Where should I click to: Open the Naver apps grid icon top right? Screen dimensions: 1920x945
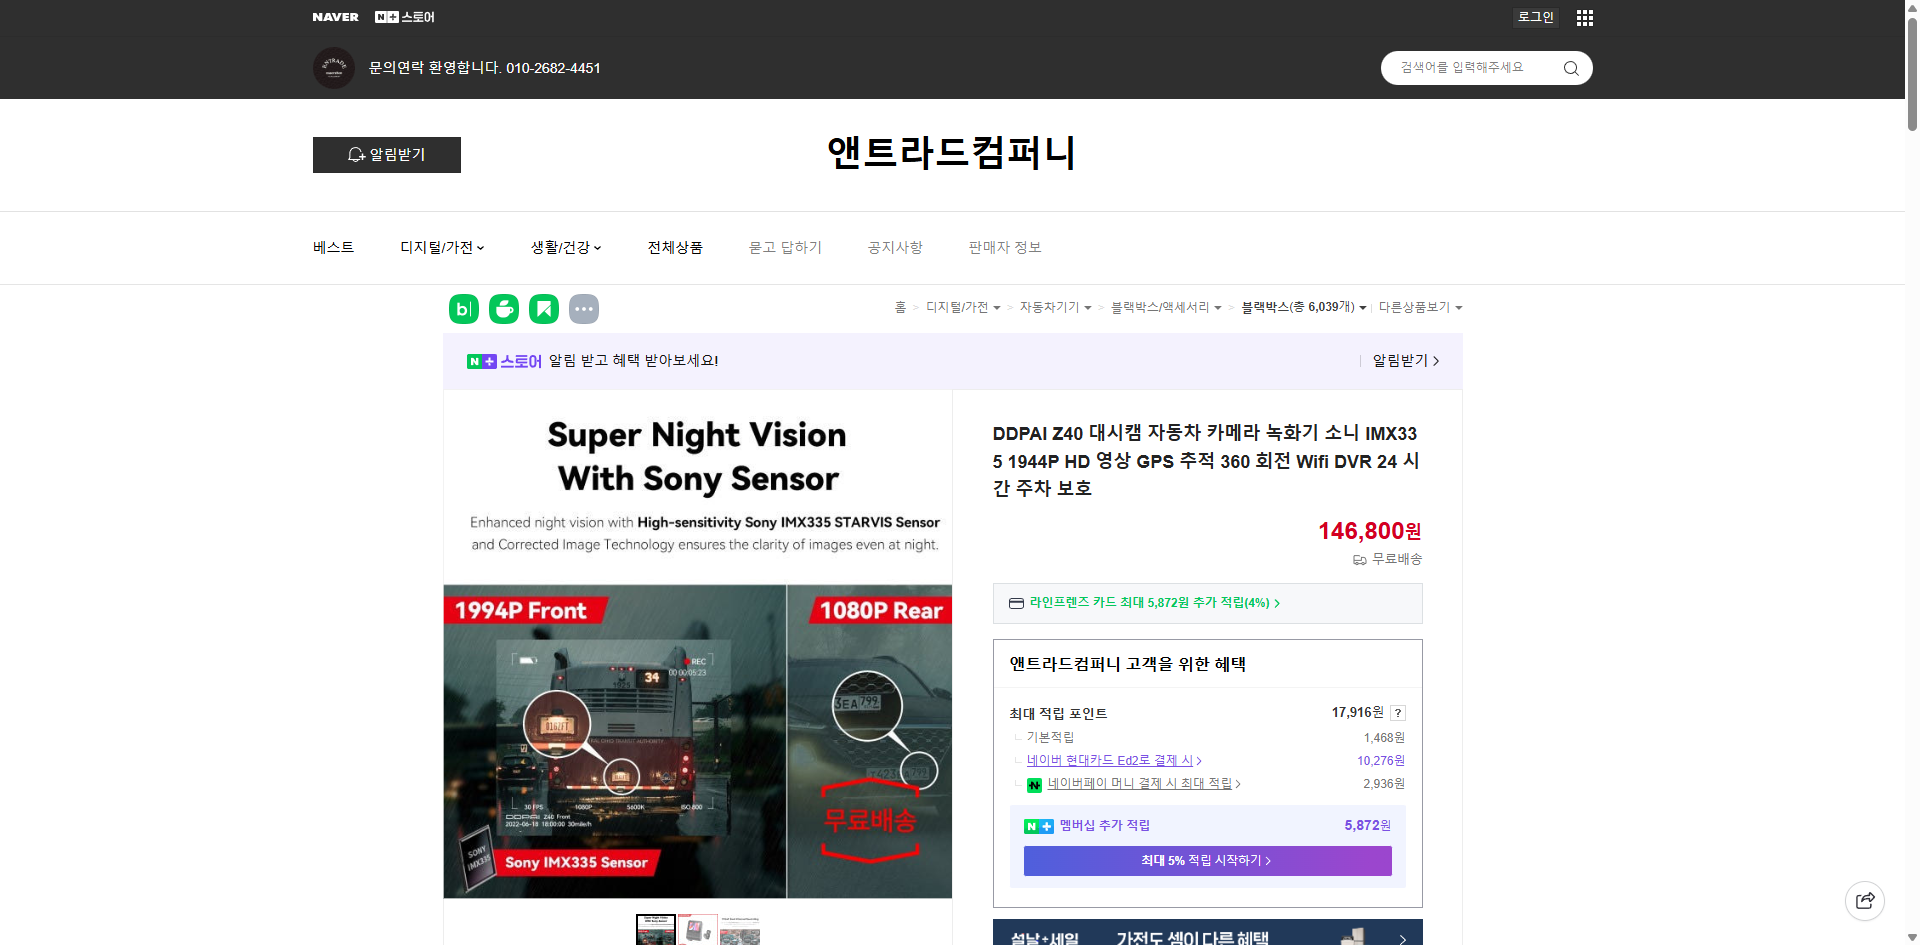point(1584,17)
